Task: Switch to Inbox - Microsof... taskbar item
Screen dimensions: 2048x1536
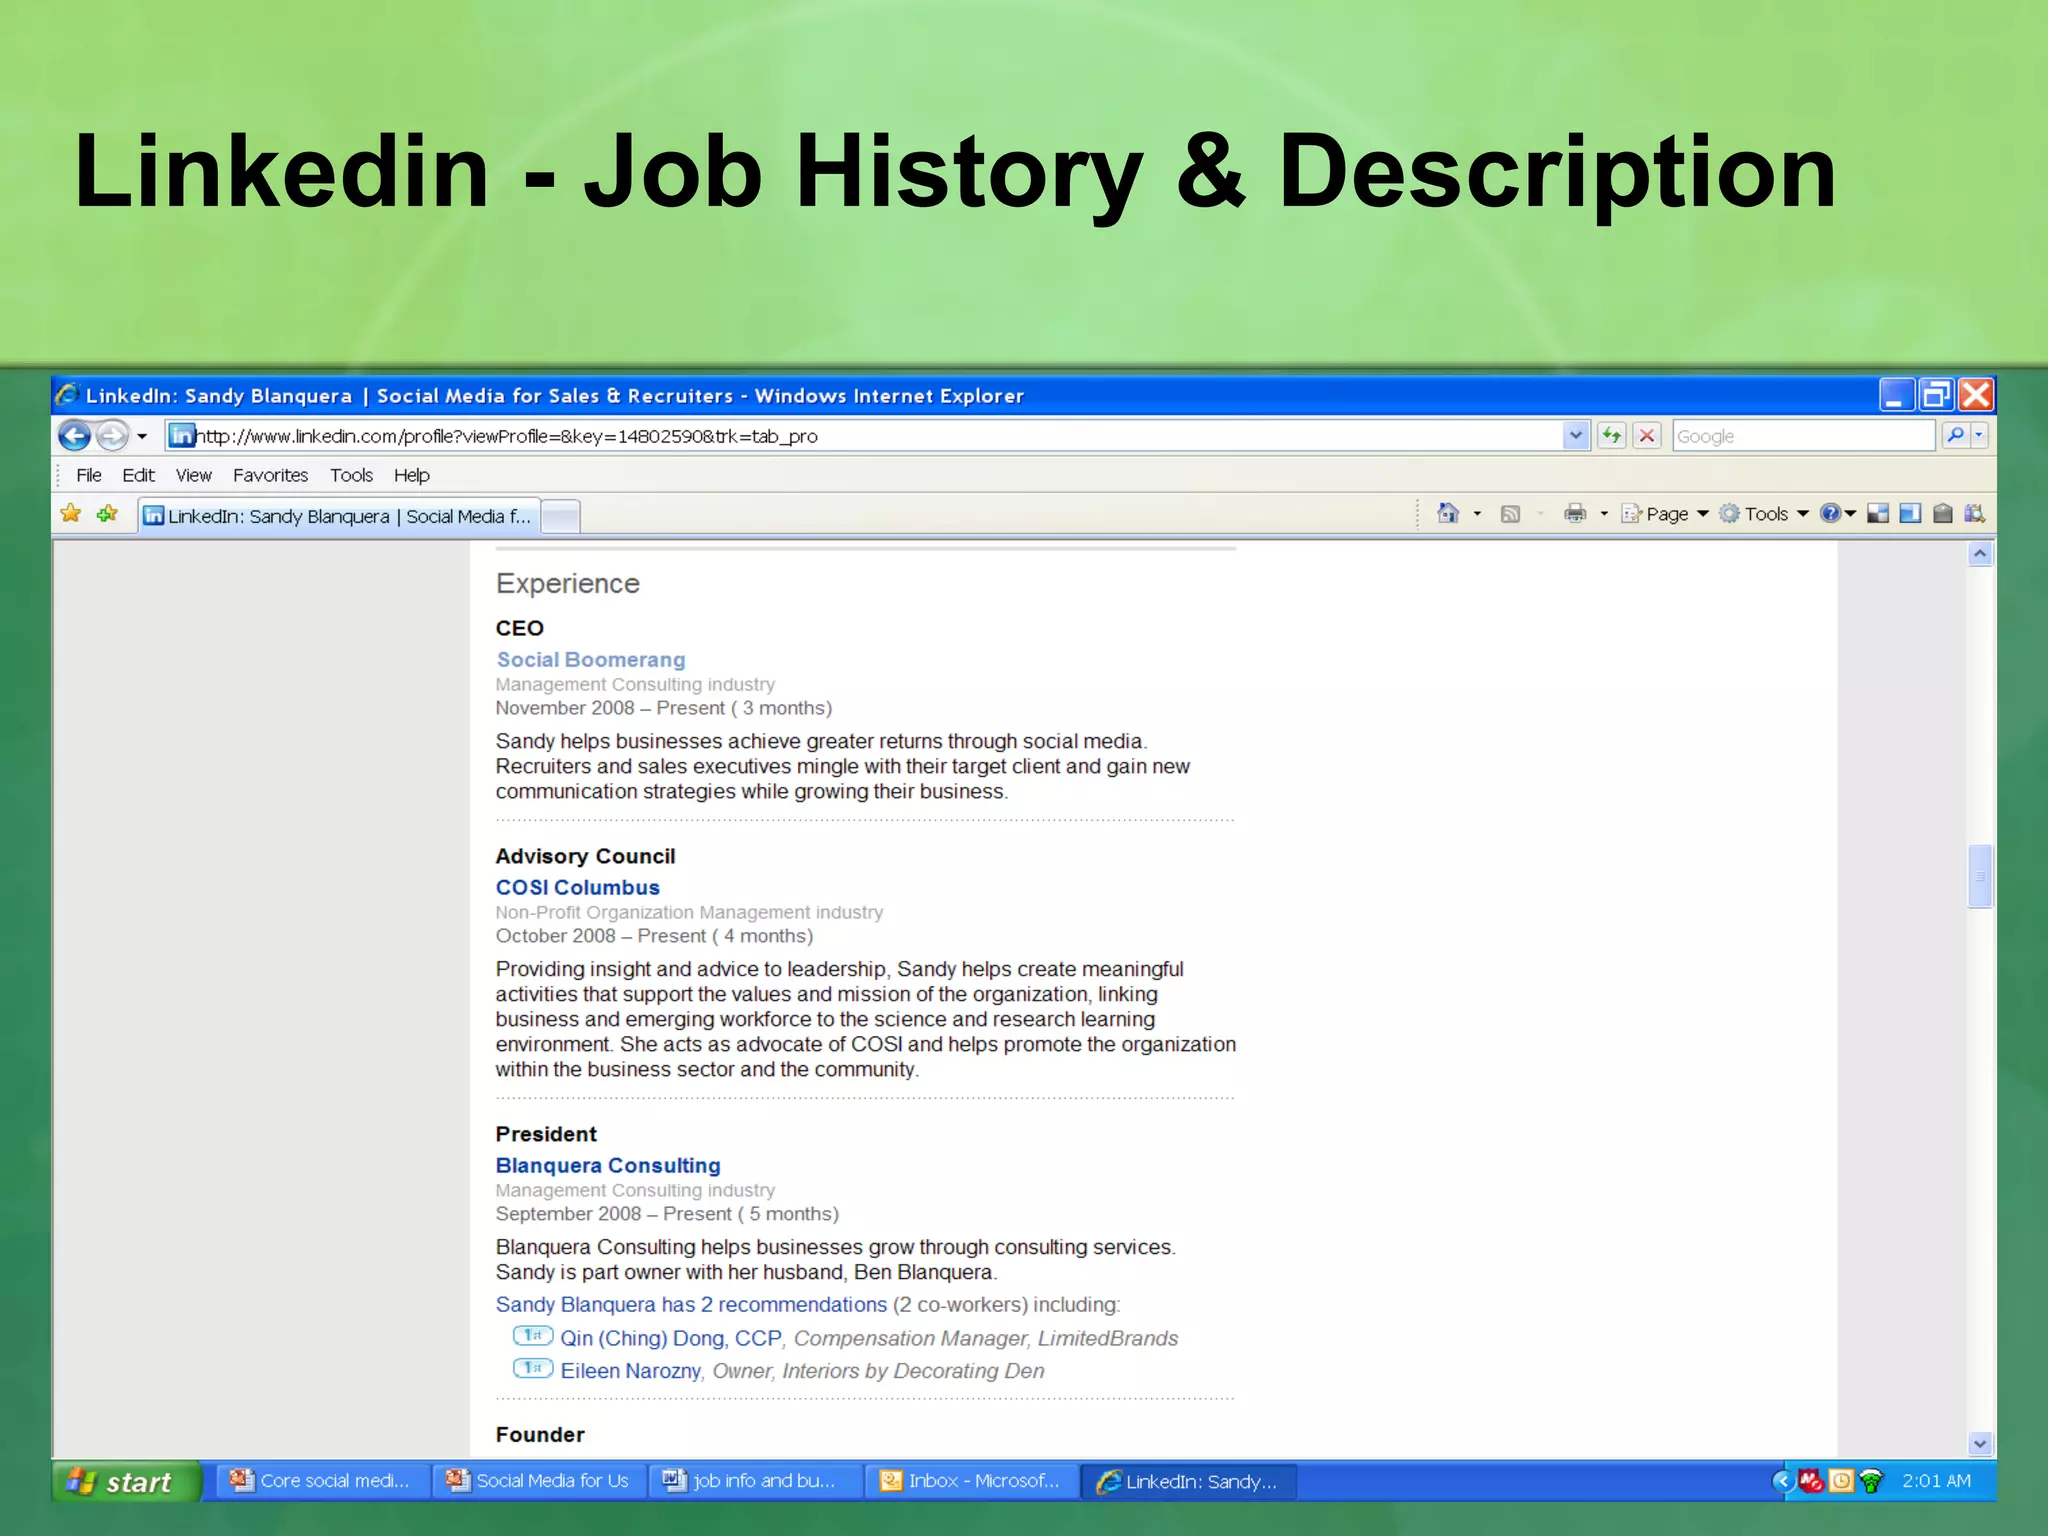Action: coord(972,1481)
